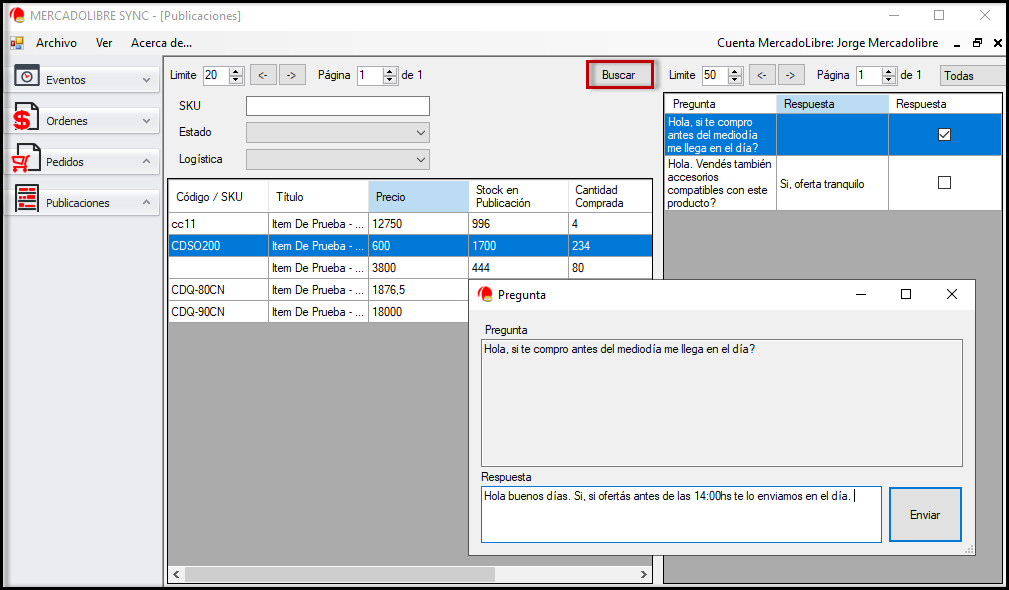Check the box for accesorios compatibles question
The height and width of the screenshot is (590, 1009).
point(944,183)
